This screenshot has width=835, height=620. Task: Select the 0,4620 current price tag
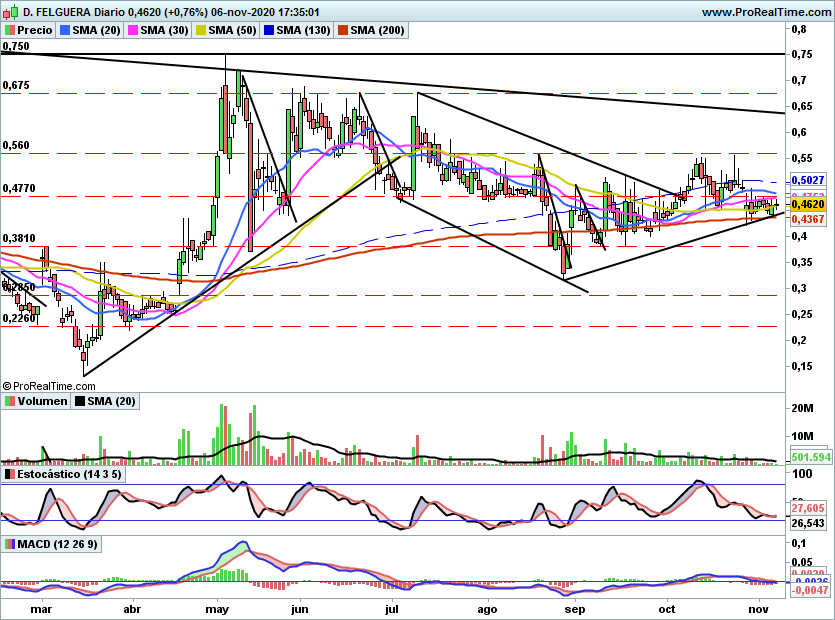[x=807, y=205]
